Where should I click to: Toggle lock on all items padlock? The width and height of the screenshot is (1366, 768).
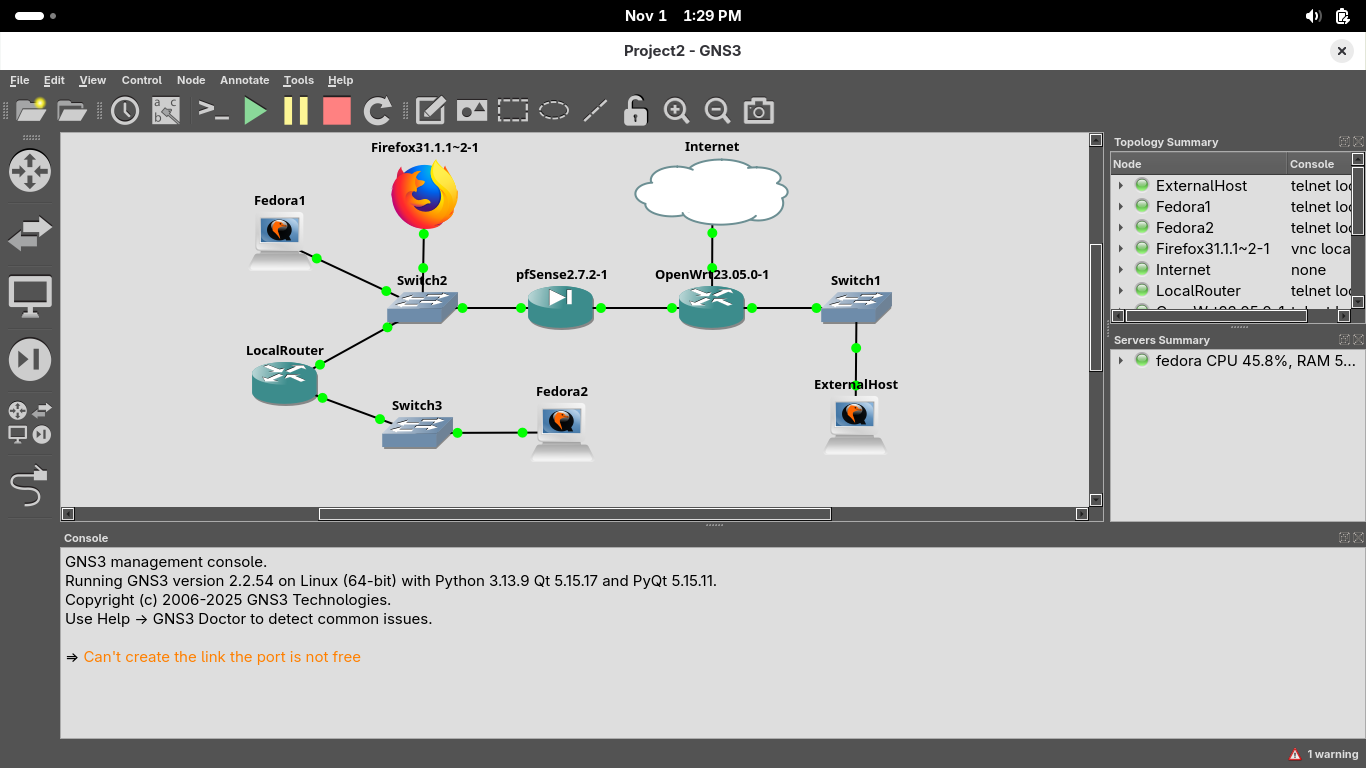pyautogui.click(x=635, y=111)
